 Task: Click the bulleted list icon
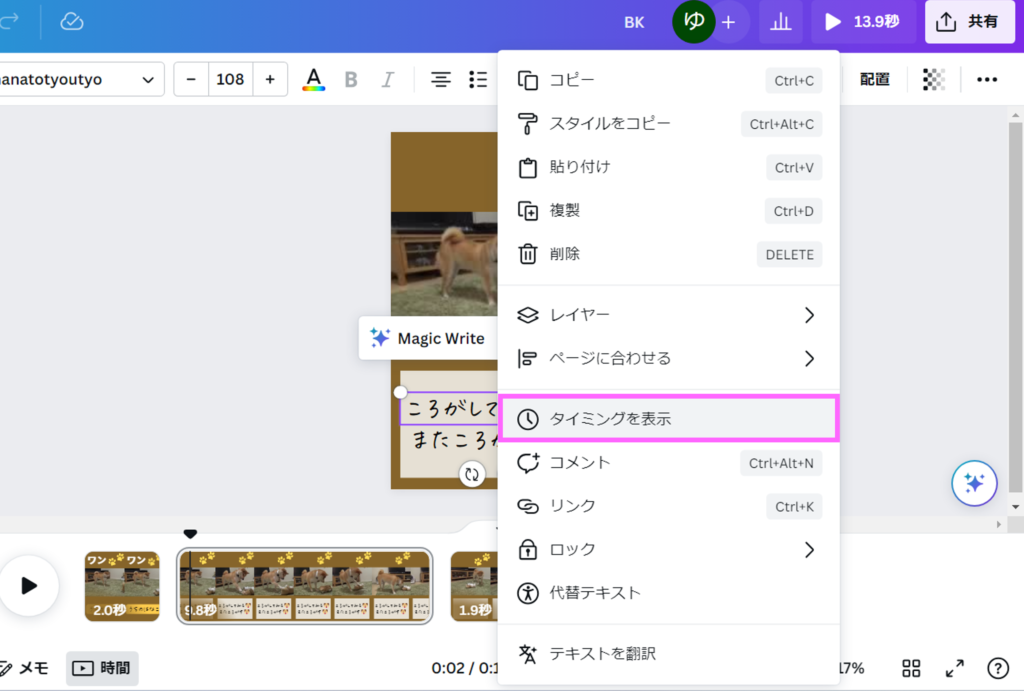(478, 79)
